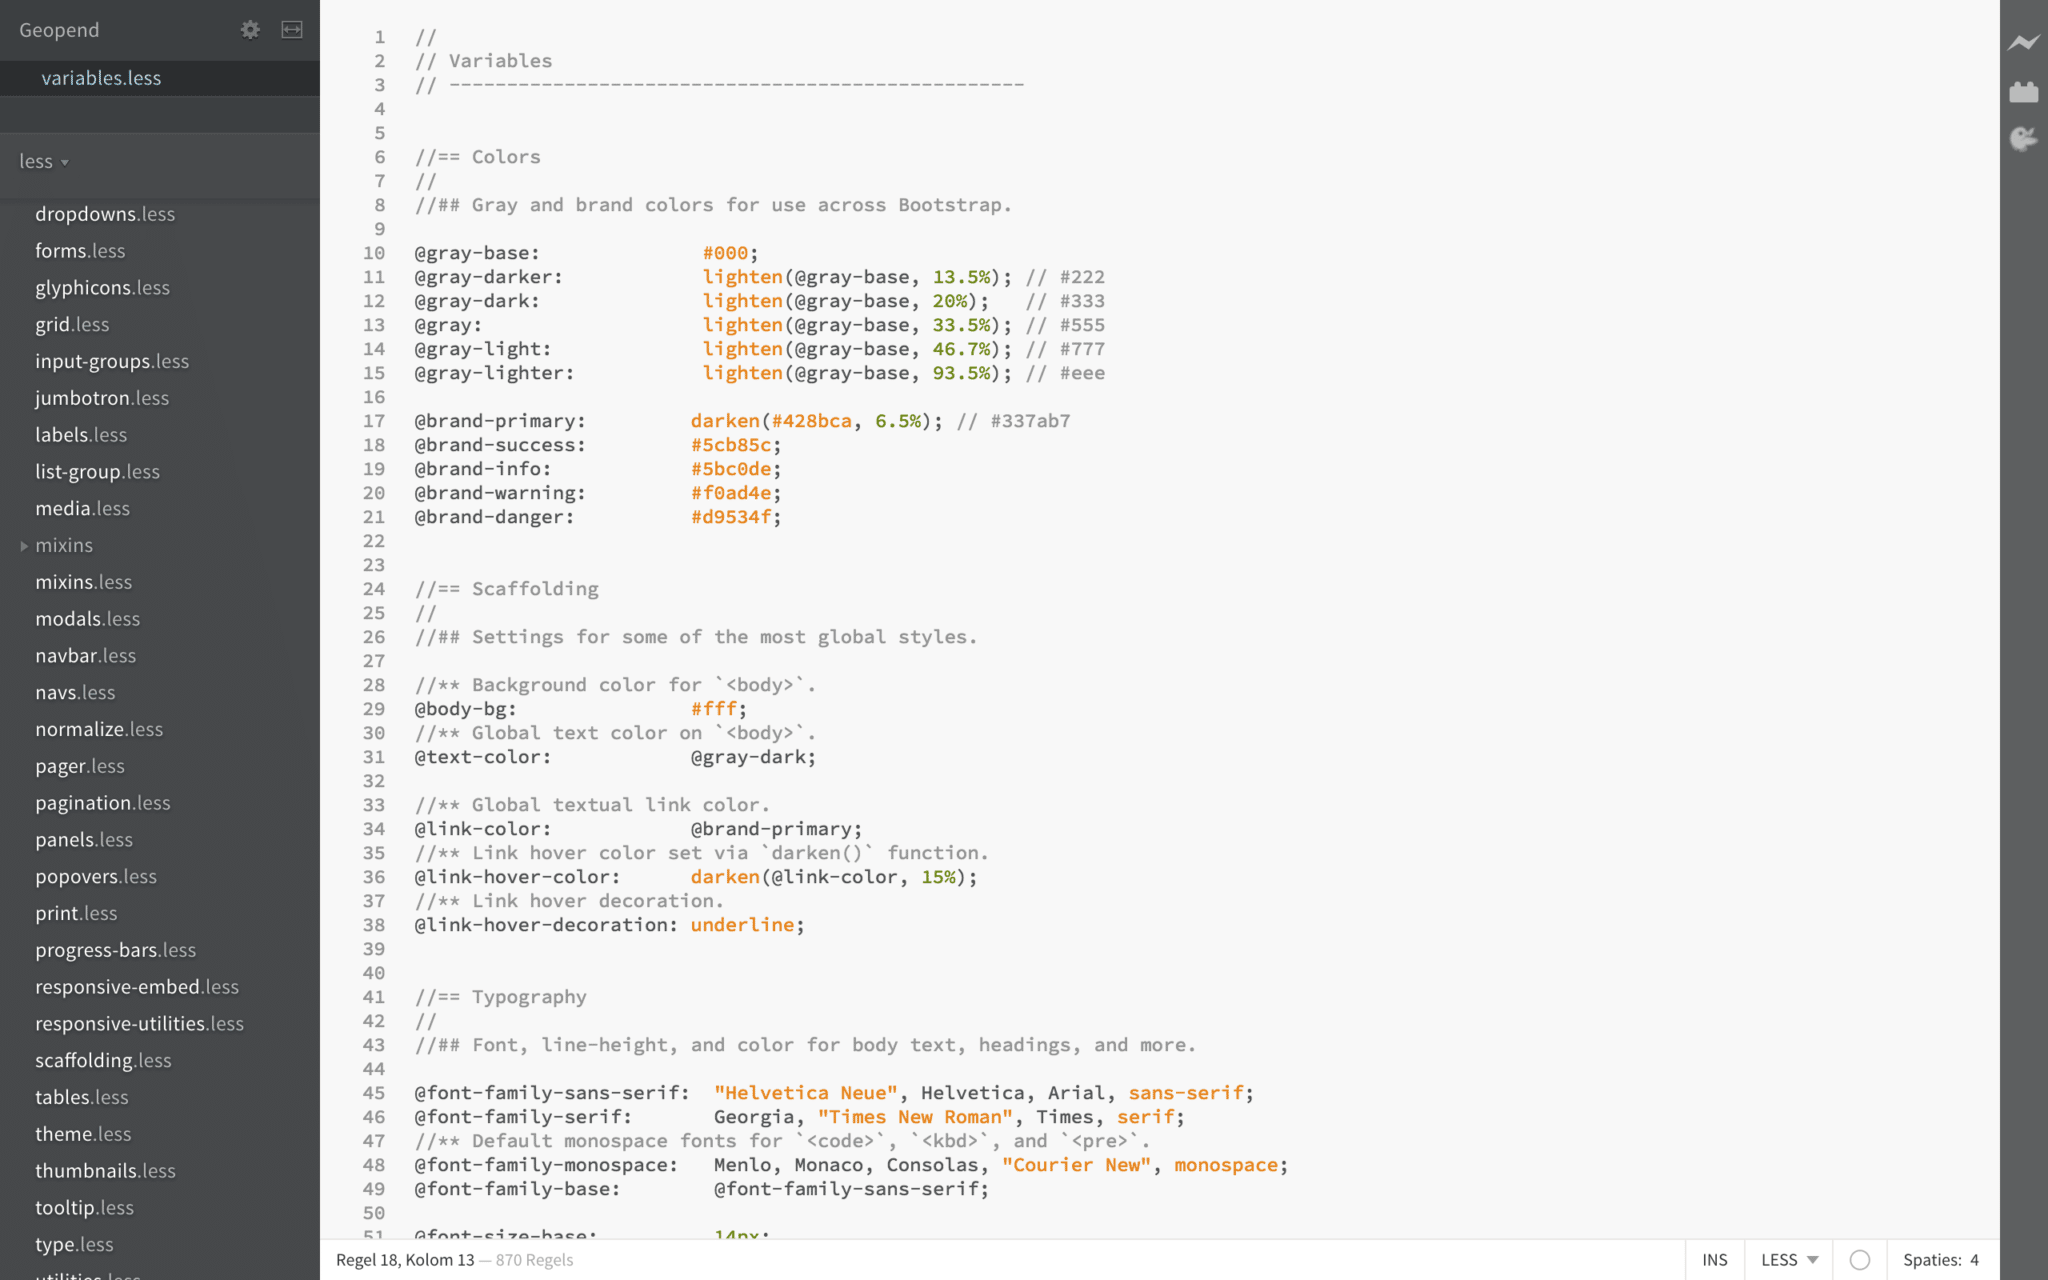Select navbar.less in the file list
The image size is (2048, 1280).
point(88,655)
